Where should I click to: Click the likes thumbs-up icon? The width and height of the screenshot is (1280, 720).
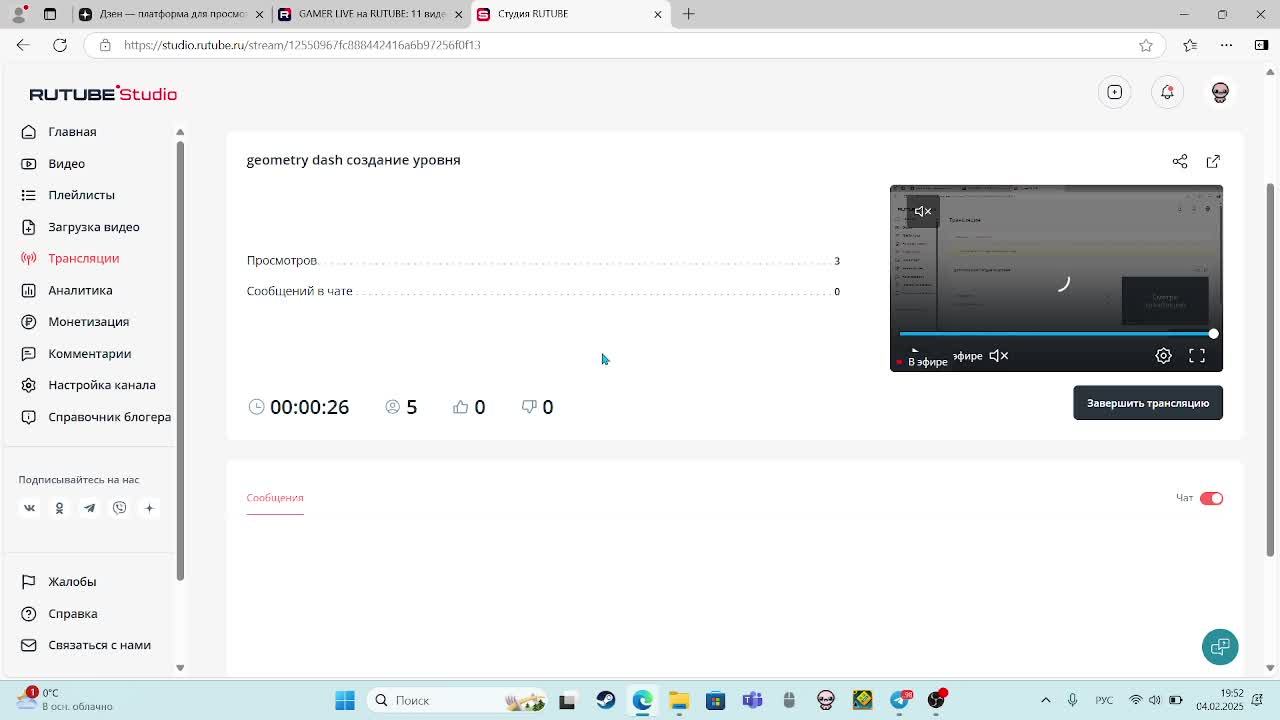(460, 407)
